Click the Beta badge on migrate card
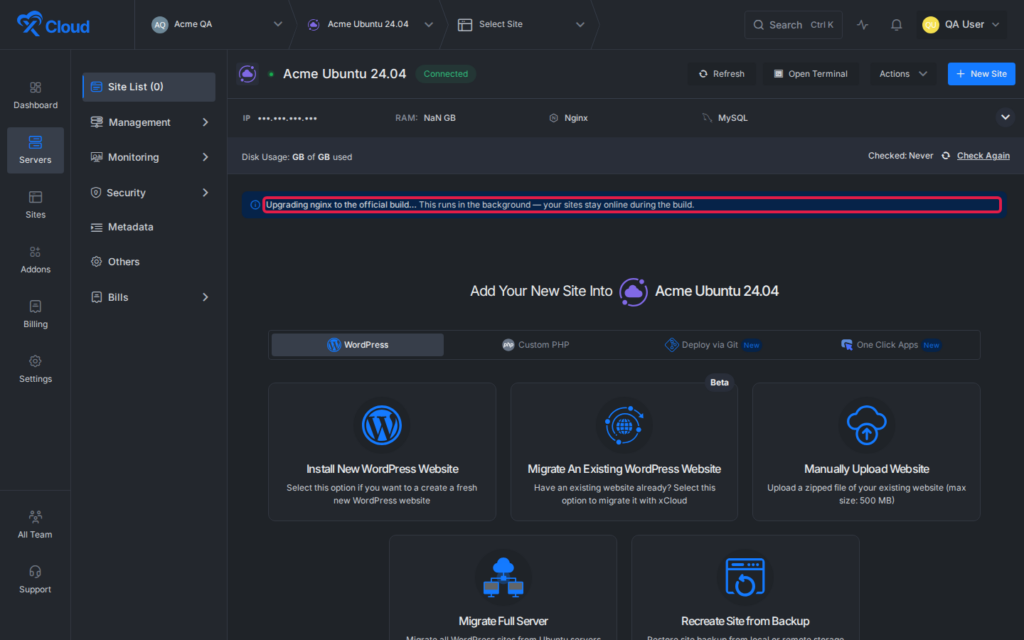The image size is (1024, 640). point(719,383)
